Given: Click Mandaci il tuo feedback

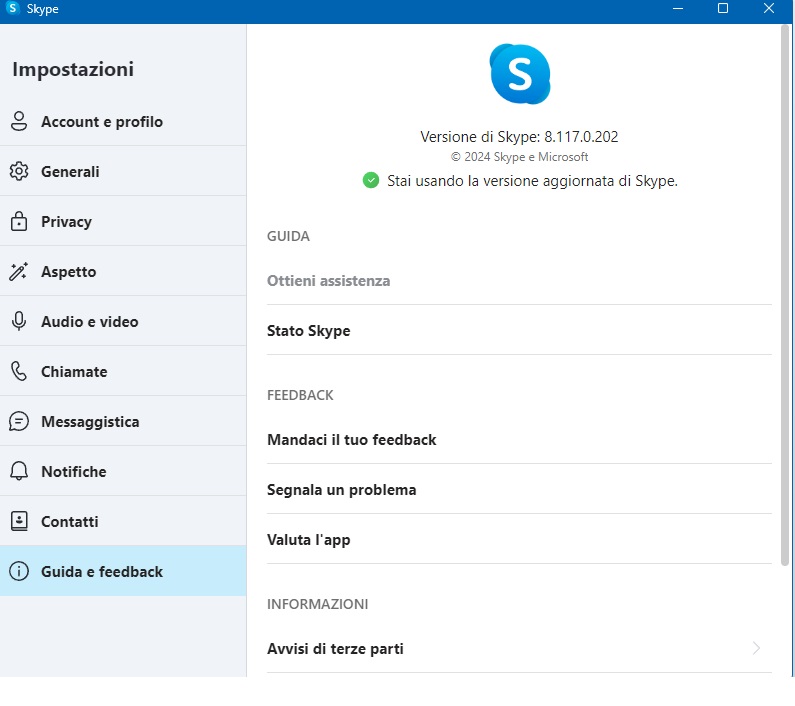Looking at the screenshot, I should click(519, 439).
